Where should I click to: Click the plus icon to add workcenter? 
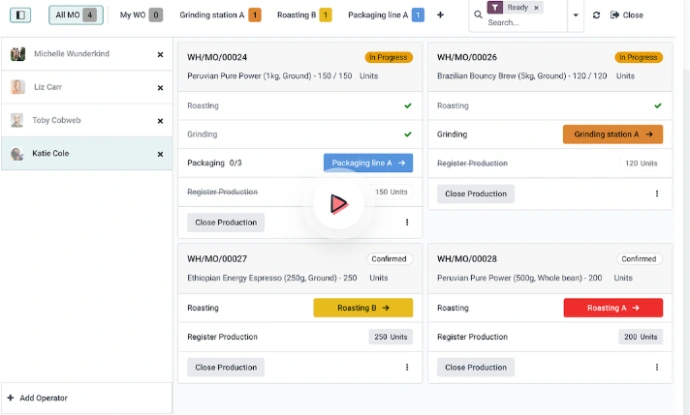tap(440, 15)
